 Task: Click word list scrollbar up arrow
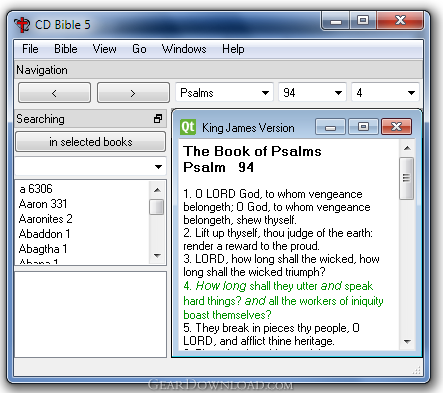[x=157, y=190]
